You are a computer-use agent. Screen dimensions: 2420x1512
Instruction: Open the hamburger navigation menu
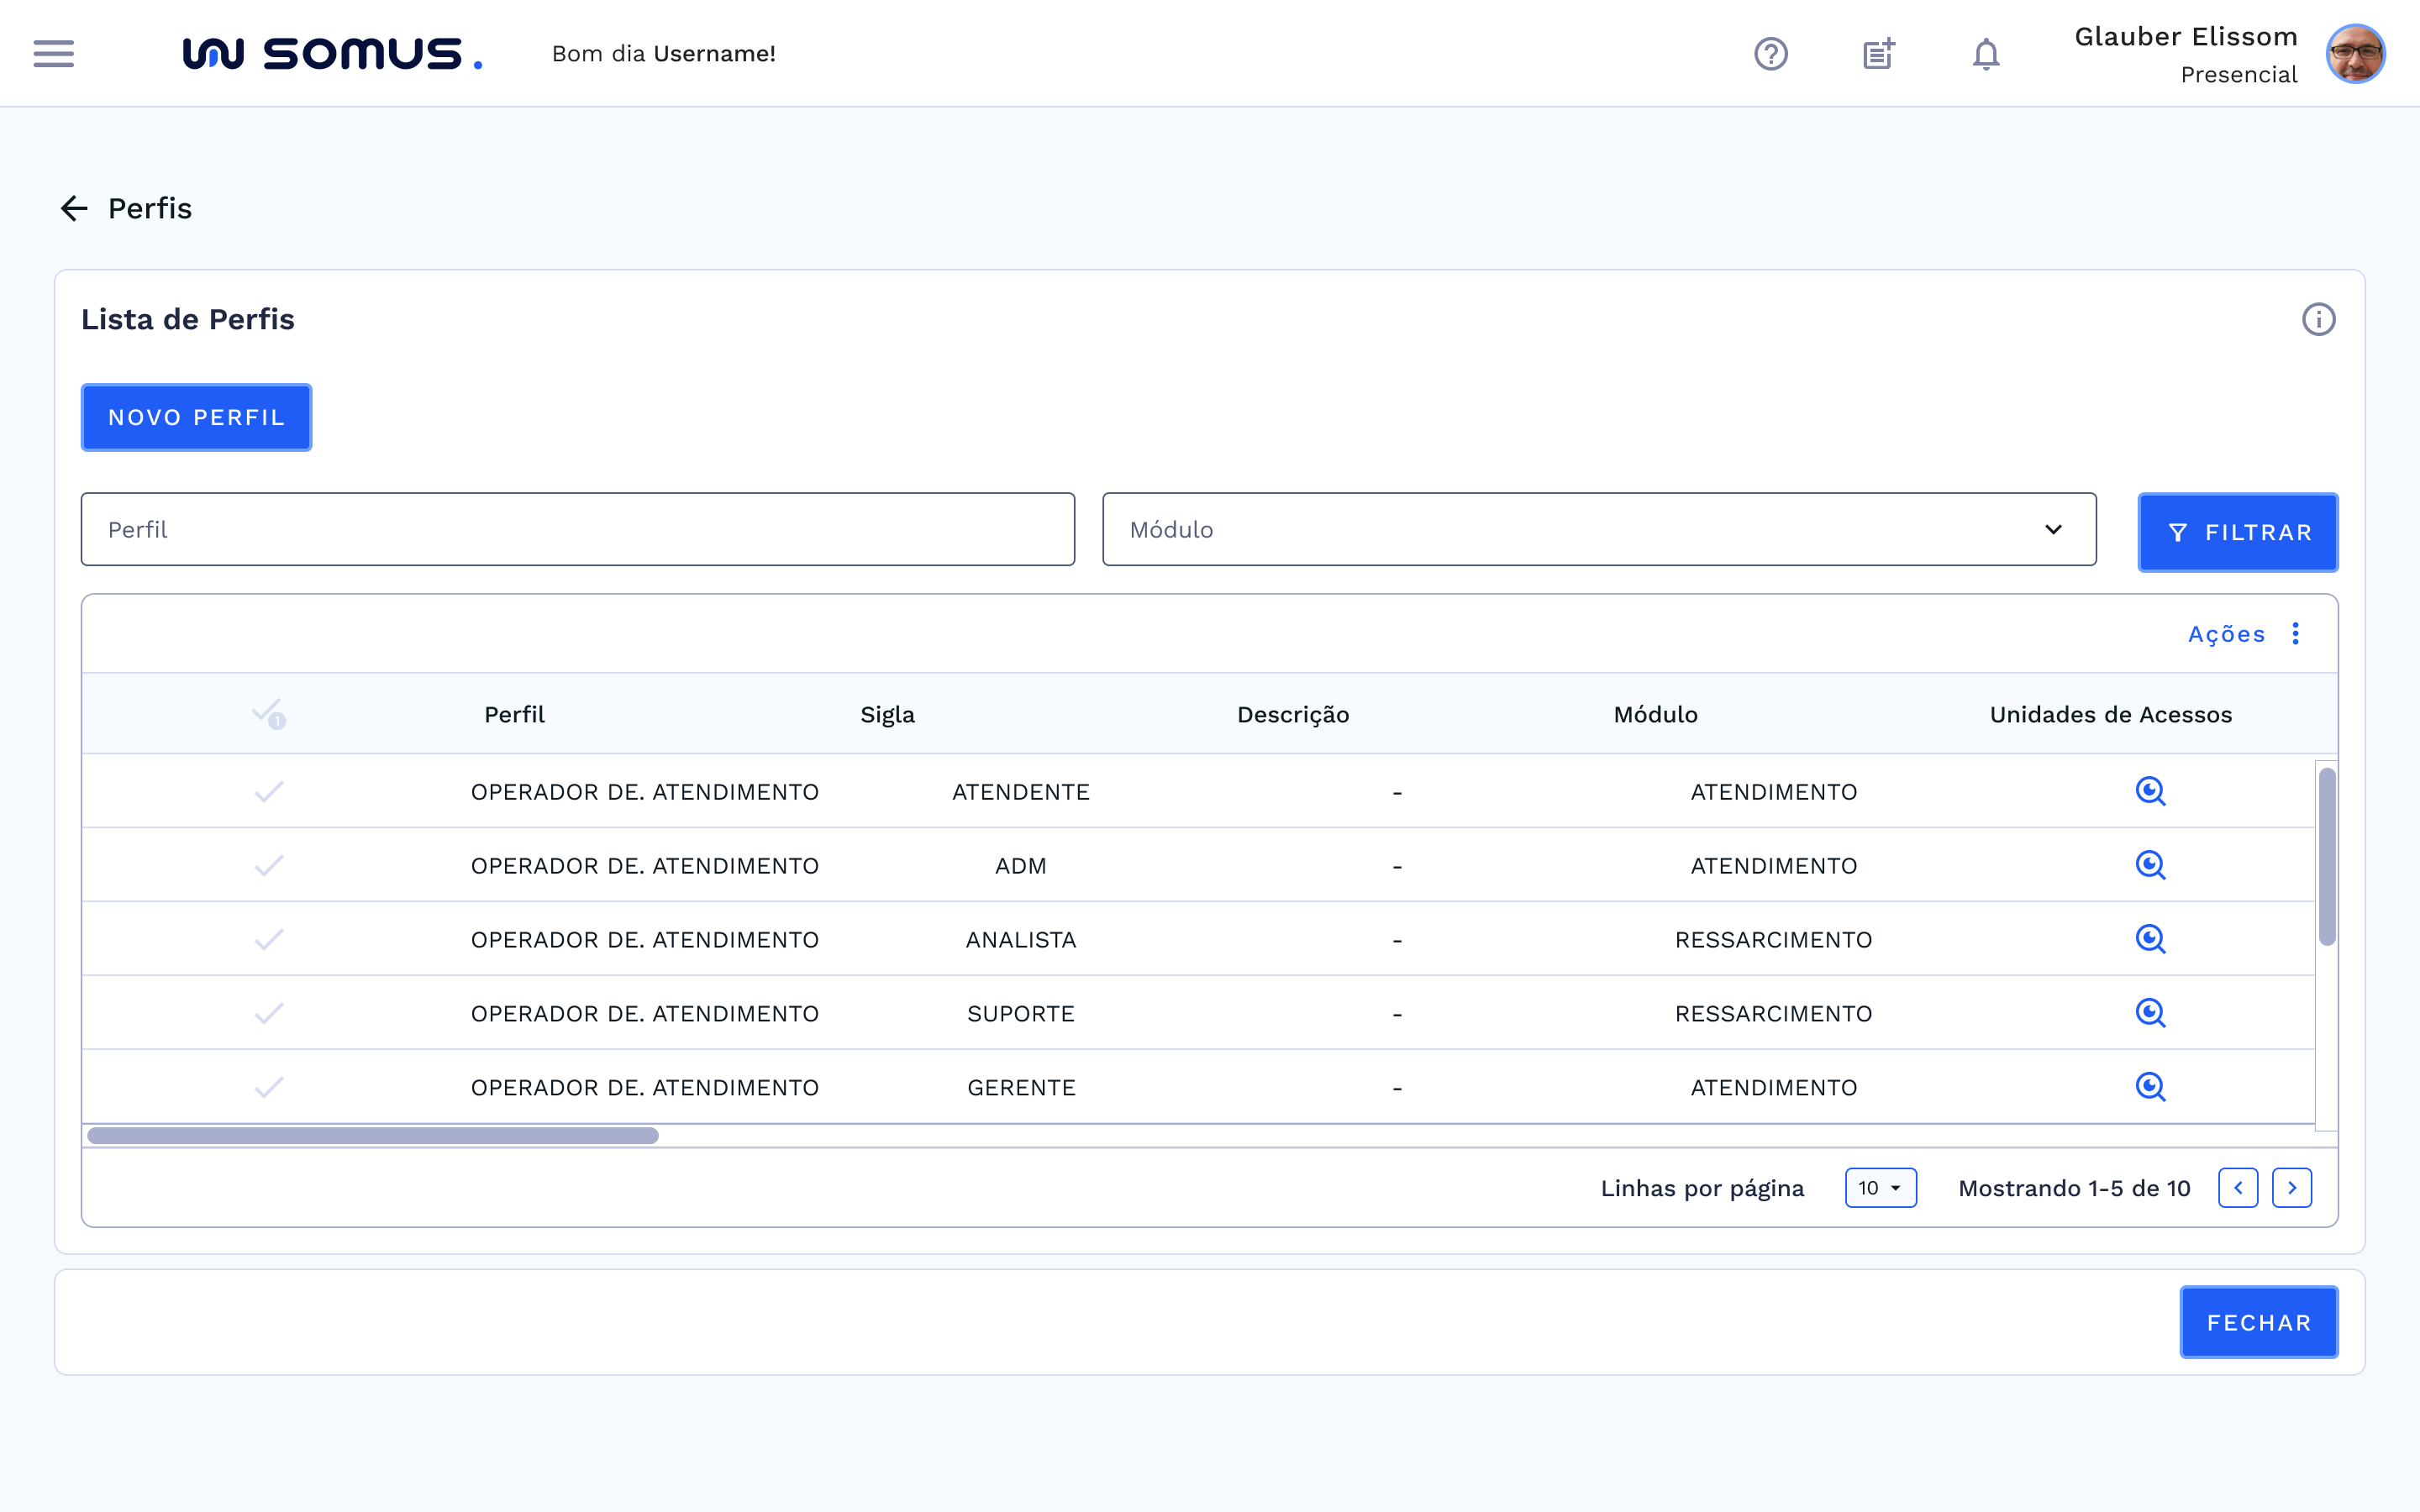tap(53, 53)
